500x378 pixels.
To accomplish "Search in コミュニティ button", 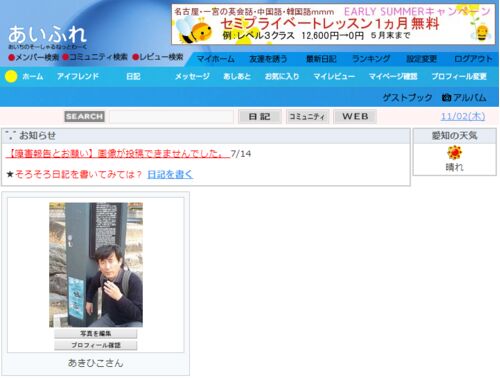I will 307,117.
